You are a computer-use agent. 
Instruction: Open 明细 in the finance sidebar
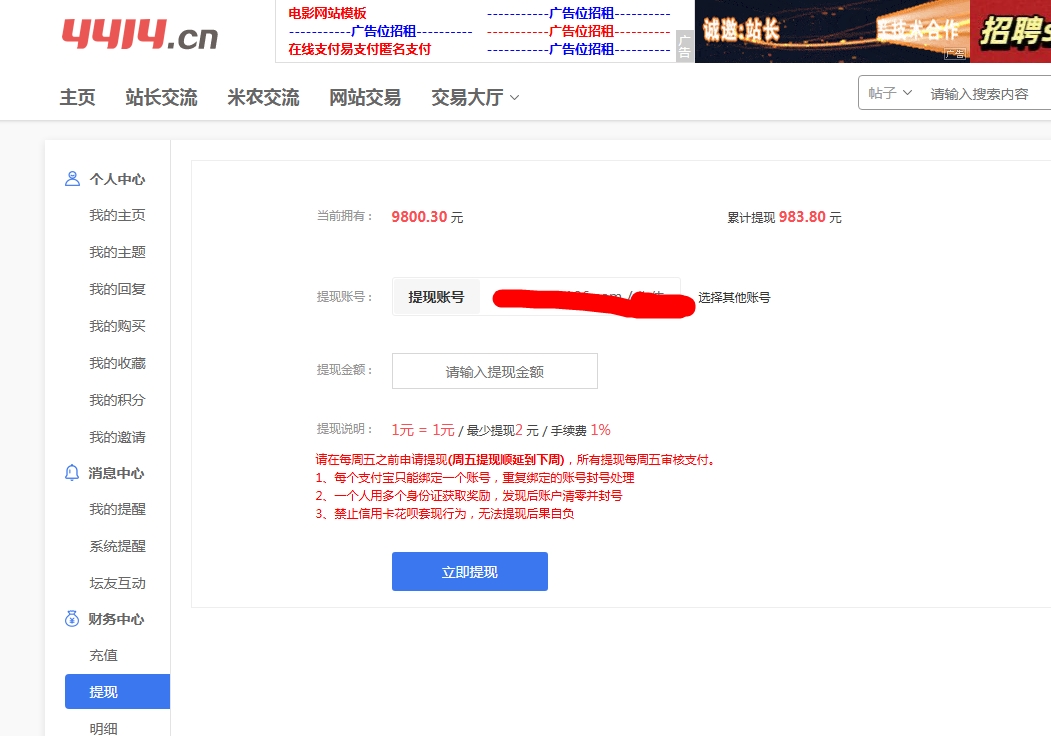coord(103,728)
